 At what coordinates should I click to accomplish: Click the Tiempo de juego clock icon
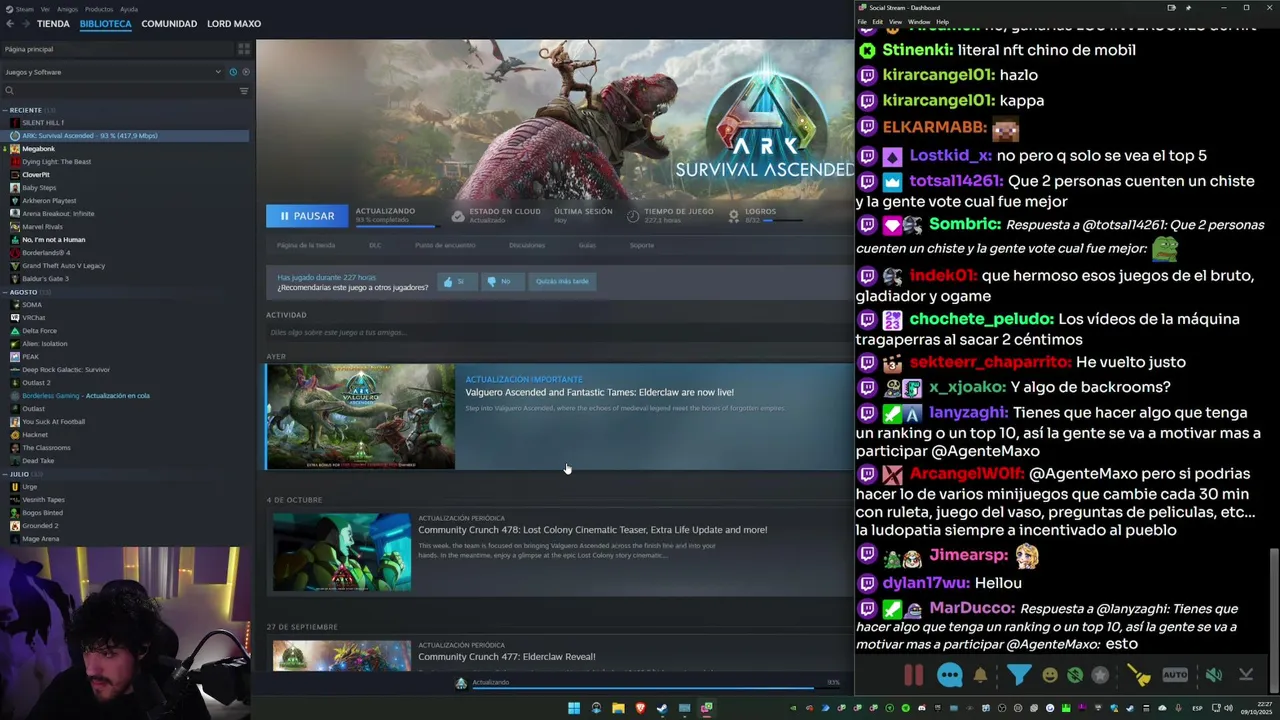633,216
